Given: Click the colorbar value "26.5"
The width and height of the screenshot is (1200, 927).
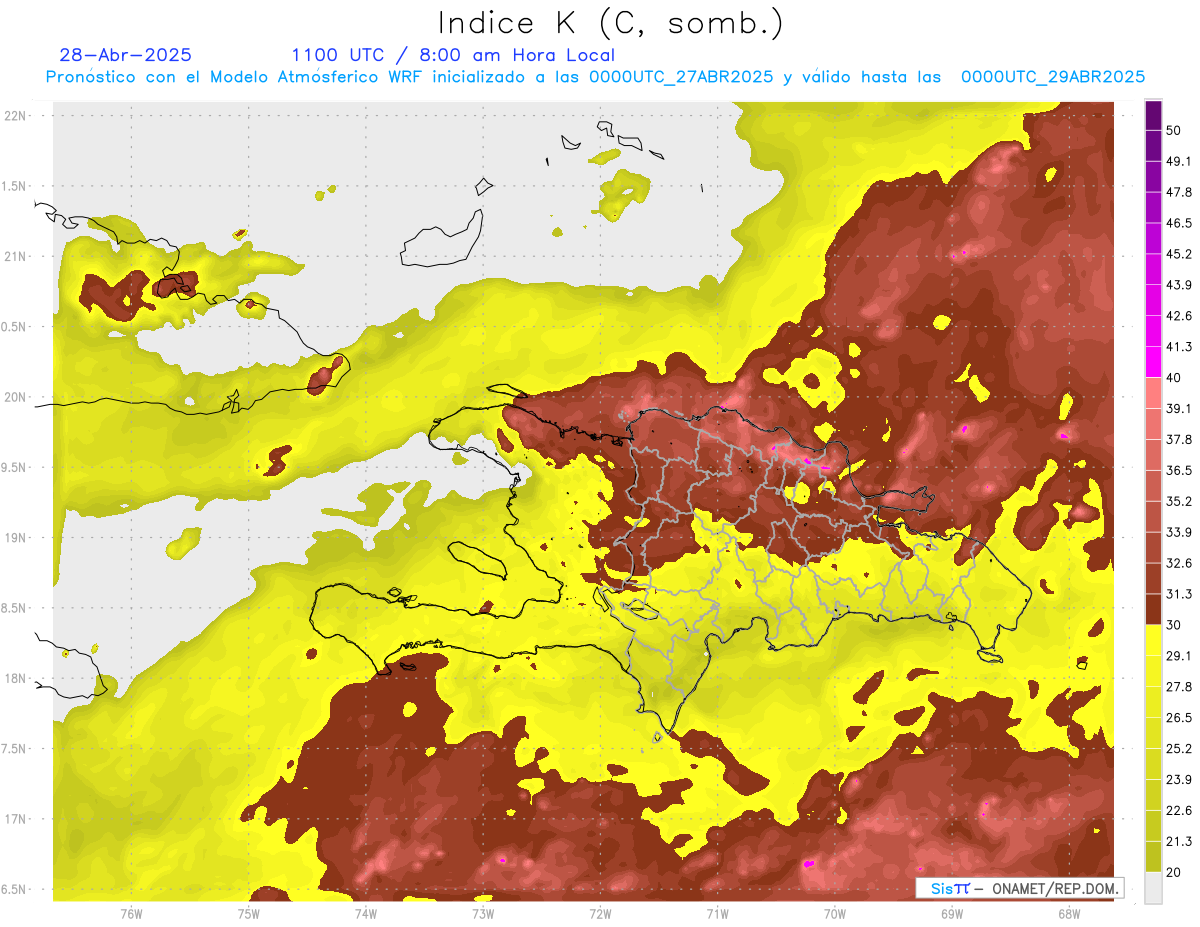Looking at the screenshot, I should [1179, 718].
